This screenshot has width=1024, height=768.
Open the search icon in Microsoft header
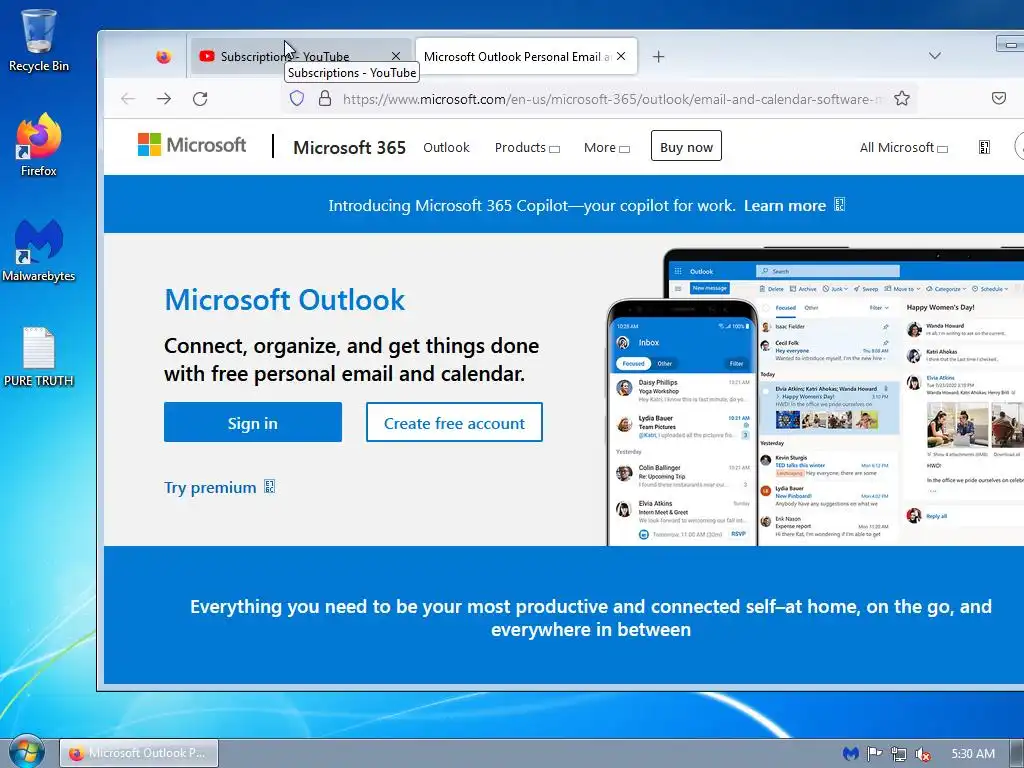984,148
